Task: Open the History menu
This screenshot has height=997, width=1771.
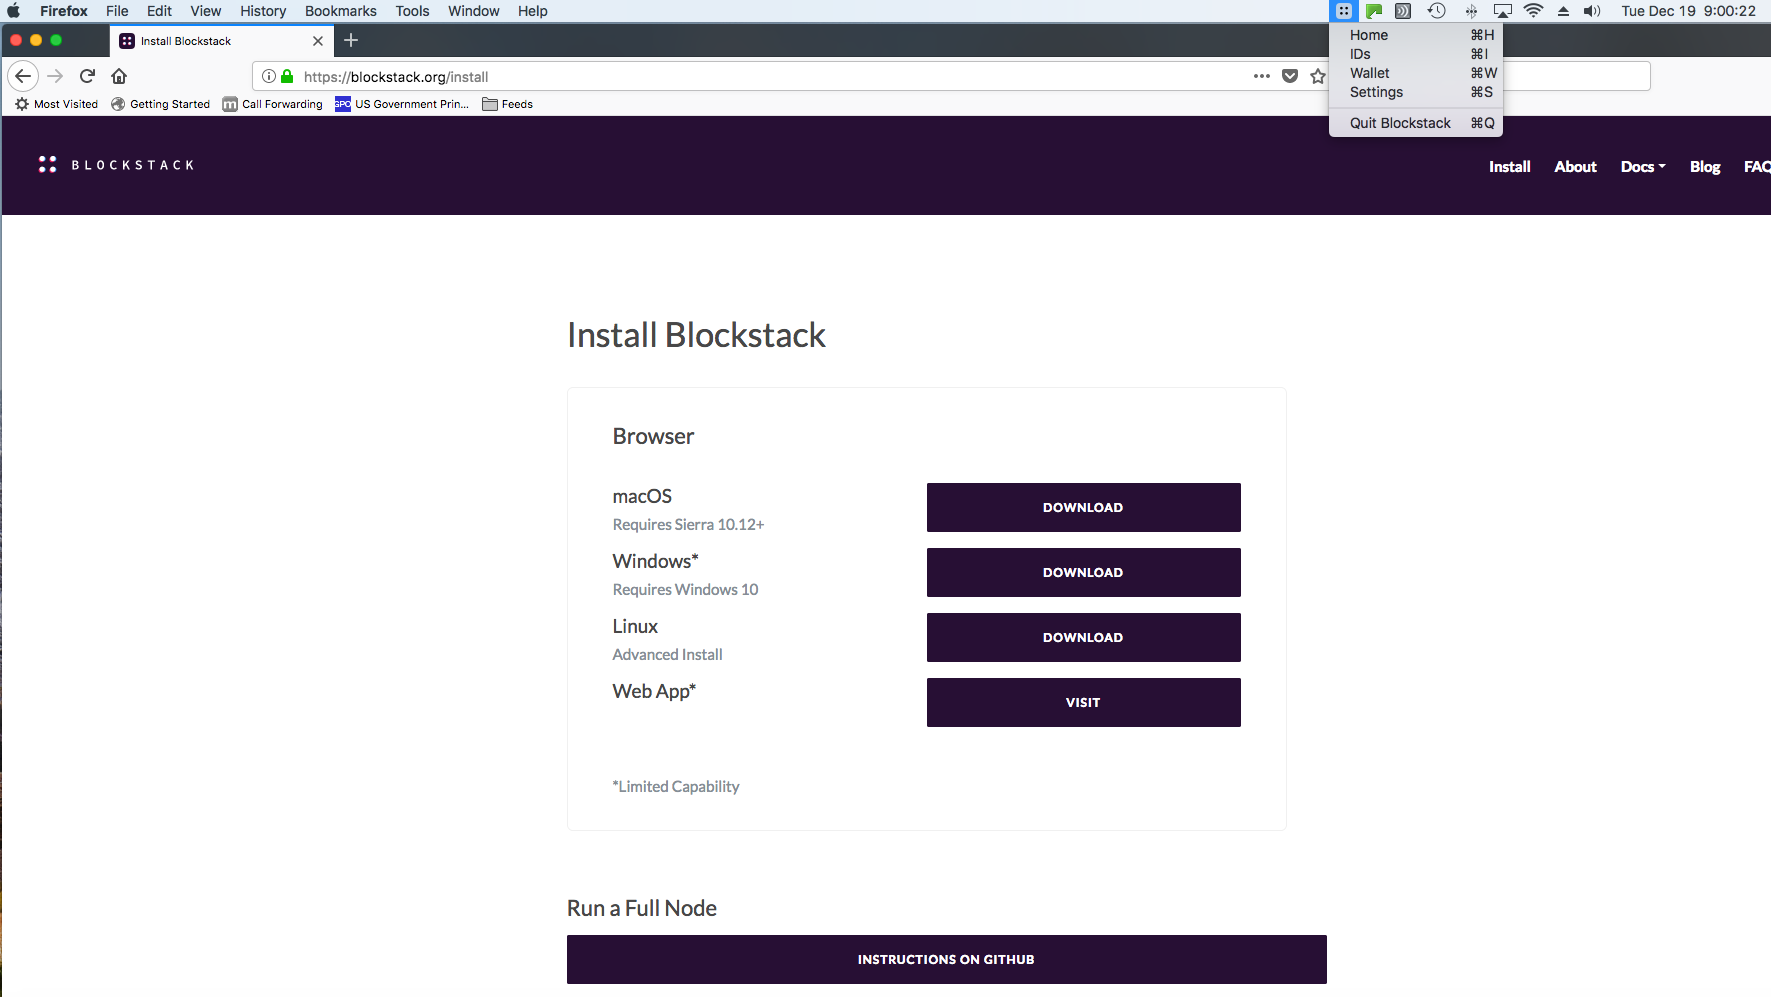Action: tap(263, 11)
